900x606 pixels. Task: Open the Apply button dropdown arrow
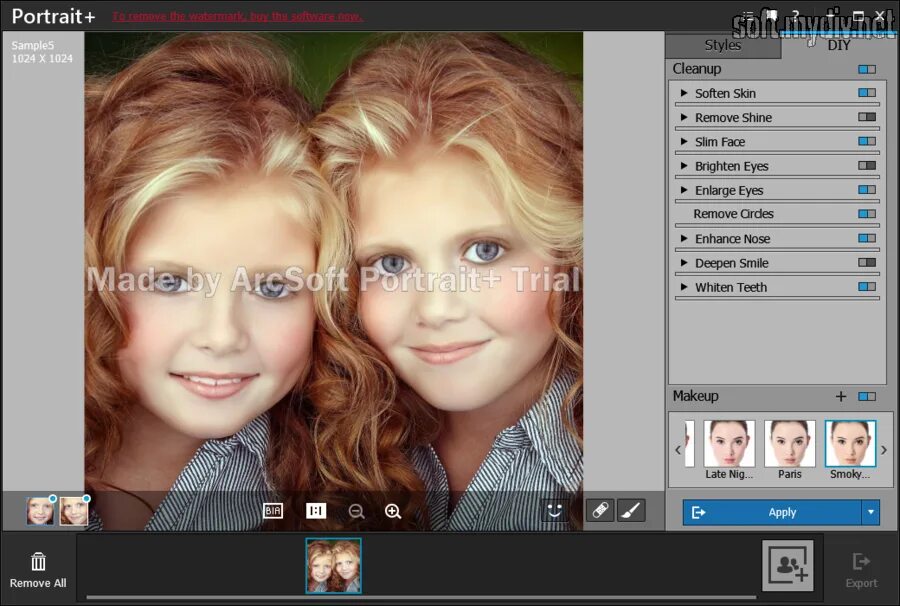pyautogui.click(x=871, y=512)
